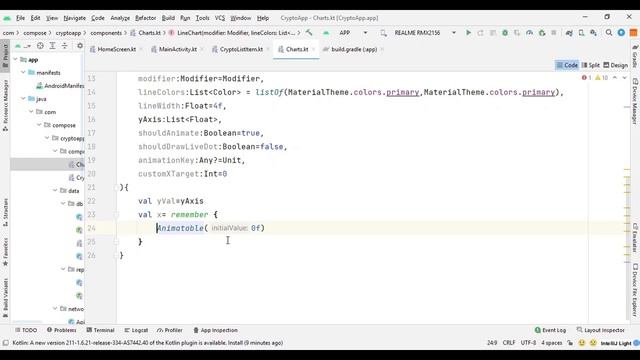Click the Make Project hammer icon
The height and width of the screenshot is (360, 640).
[309, 33]
